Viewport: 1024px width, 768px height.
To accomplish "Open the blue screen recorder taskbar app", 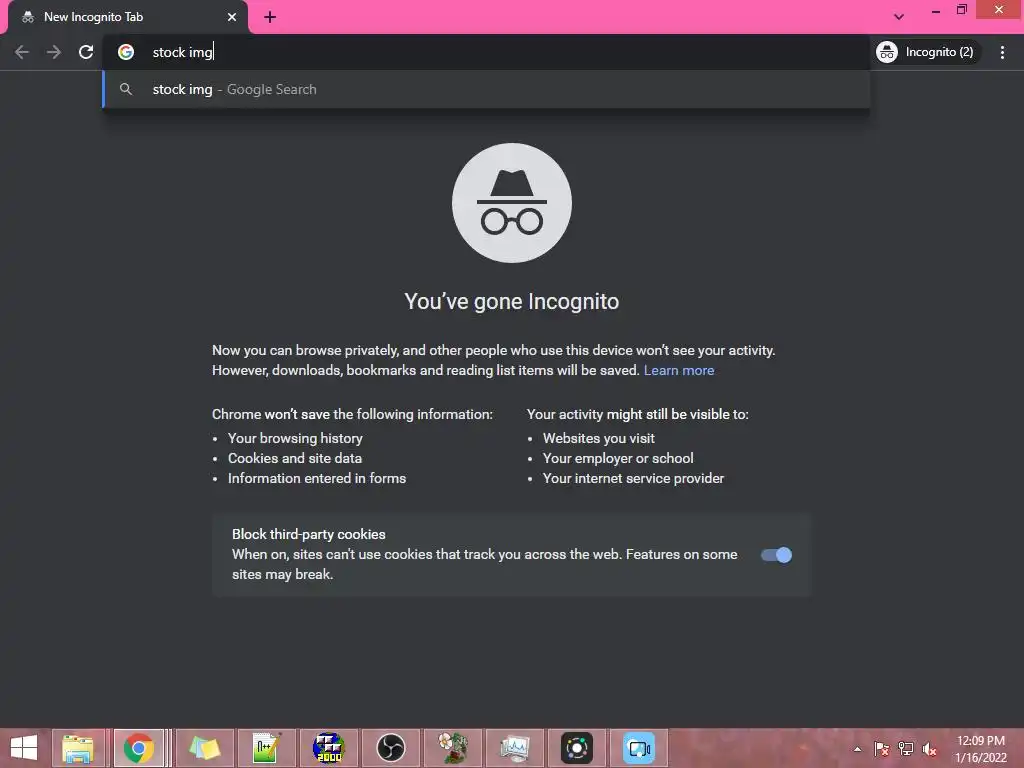I will (x=639, y=748).
